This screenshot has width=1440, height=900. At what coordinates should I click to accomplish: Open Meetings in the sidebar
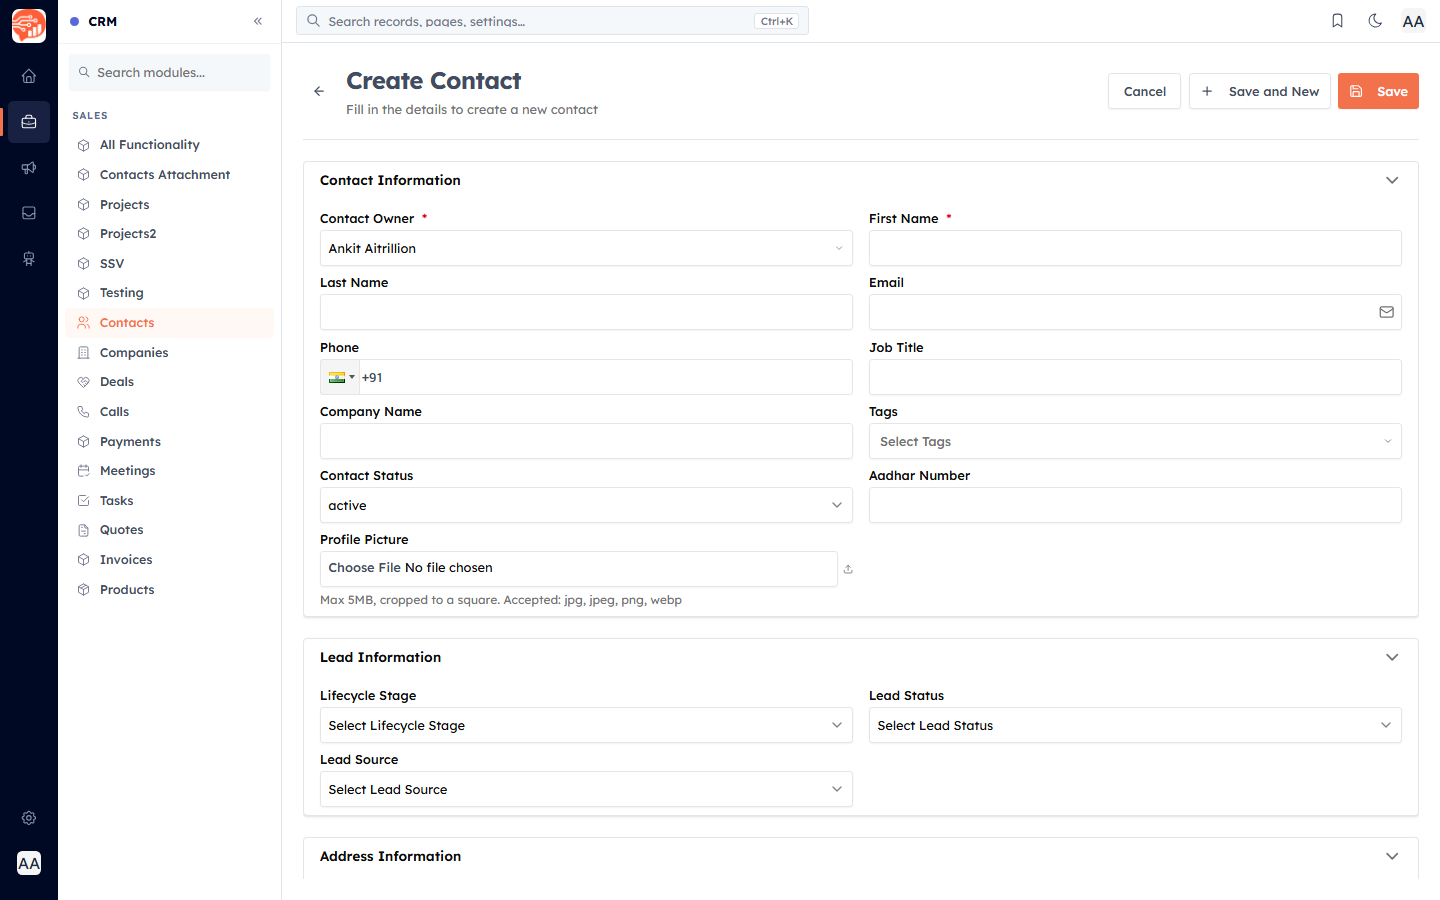[170, 471]
